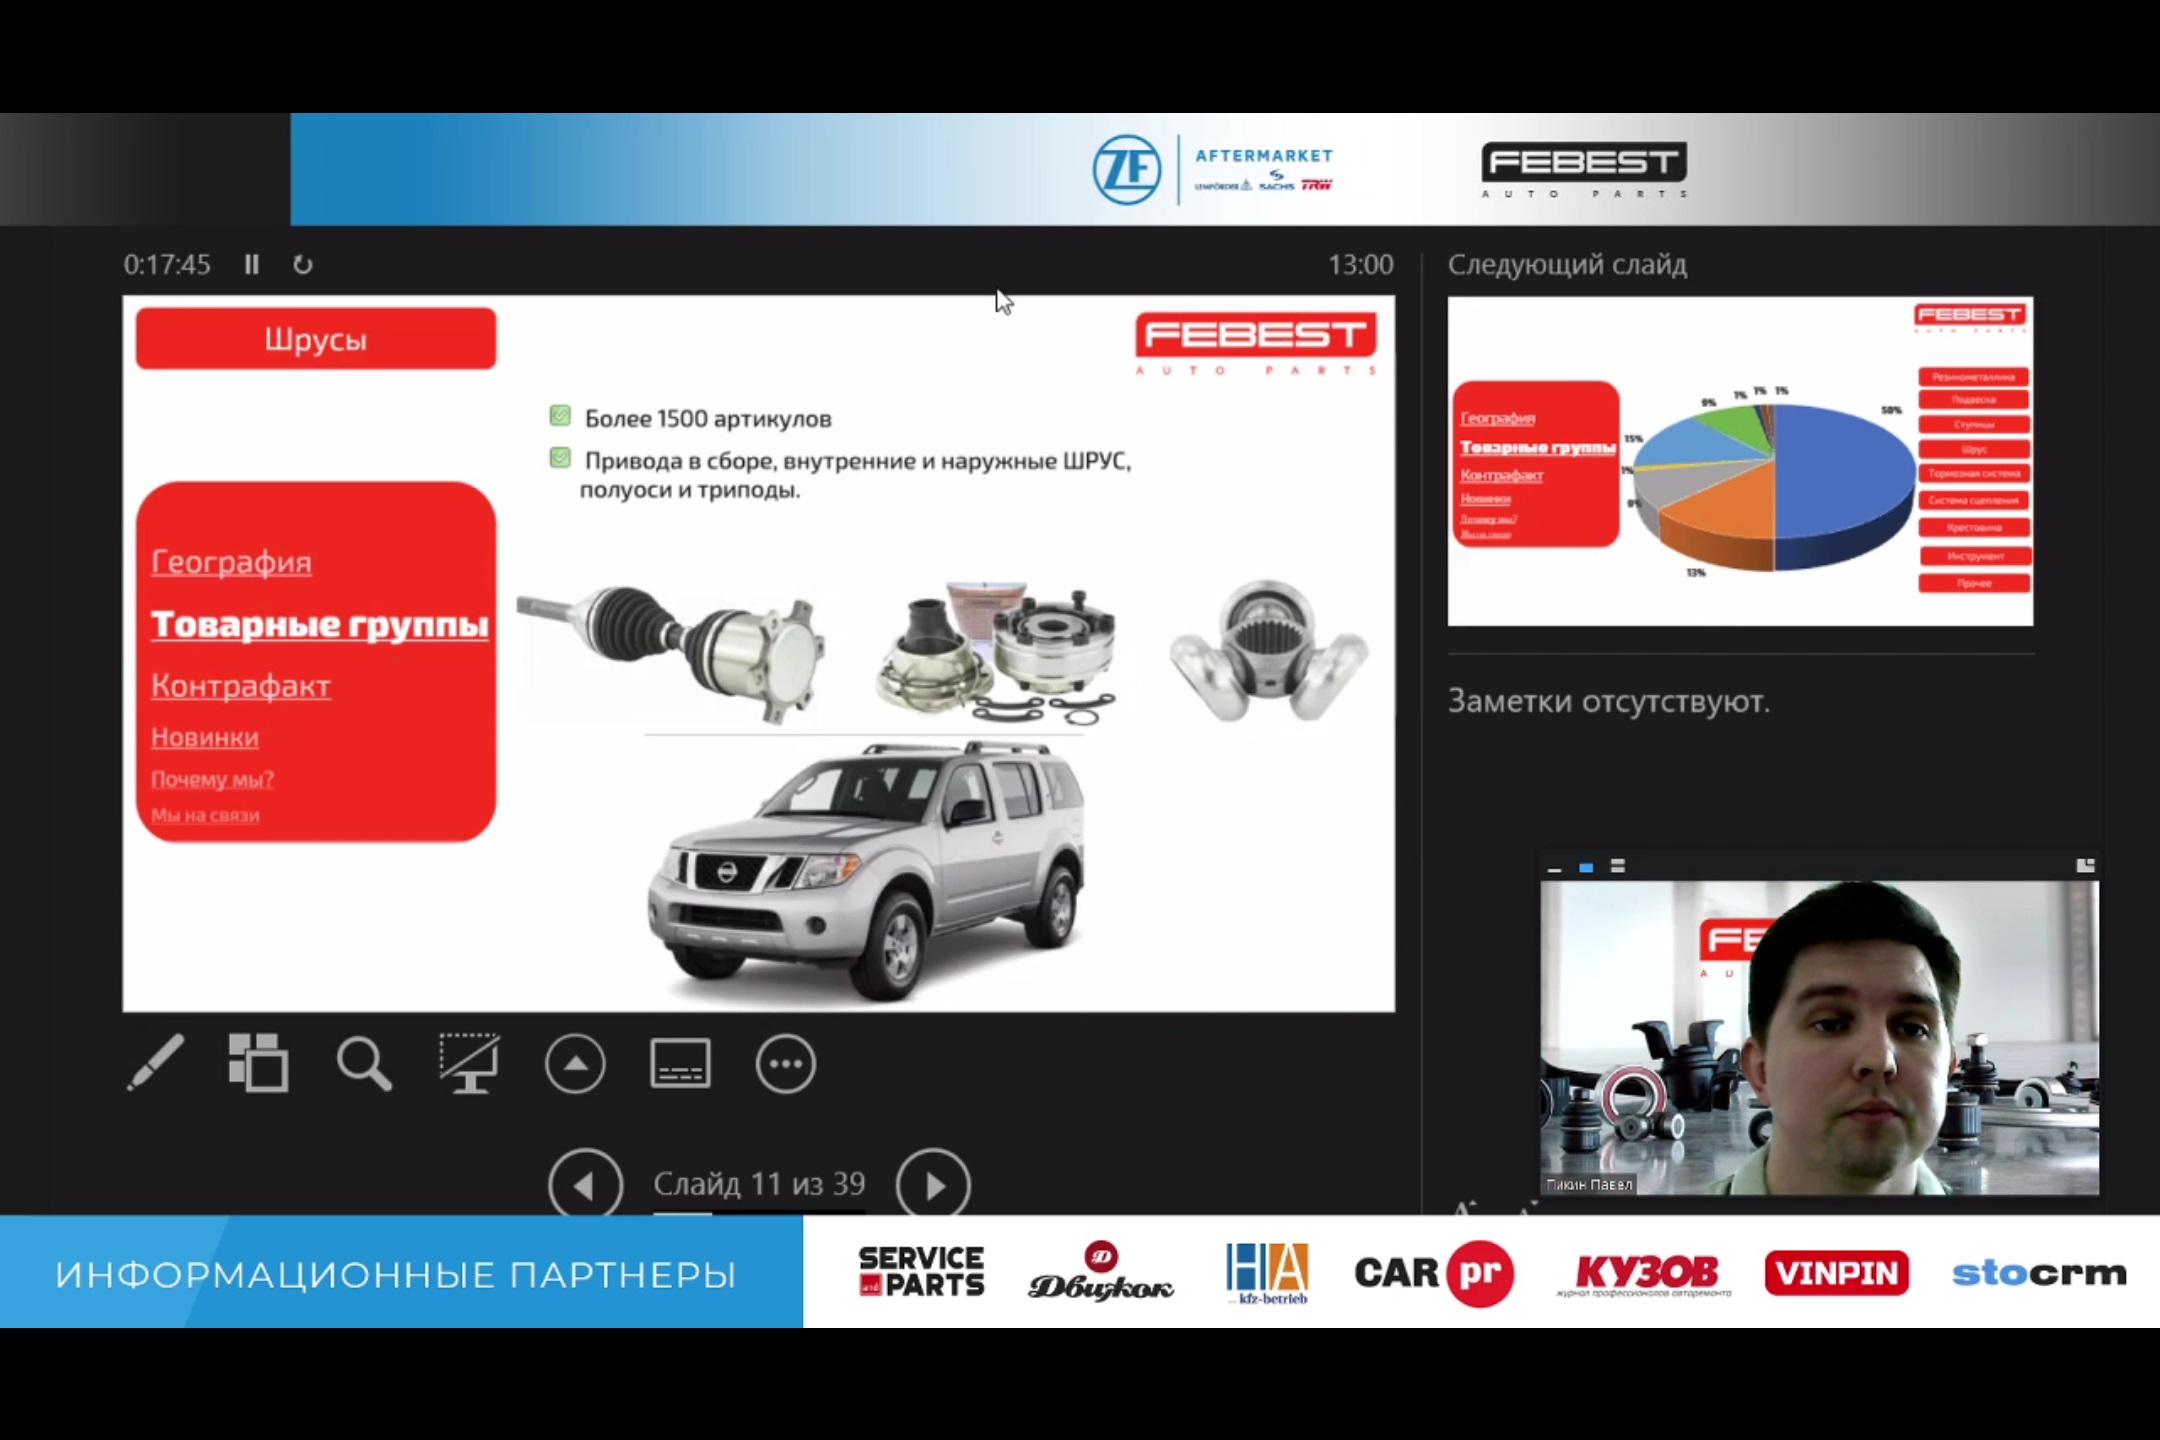Hide the floating webcam video panel
This screenshot has height=1440, width=2160.
click(1554, 867)
